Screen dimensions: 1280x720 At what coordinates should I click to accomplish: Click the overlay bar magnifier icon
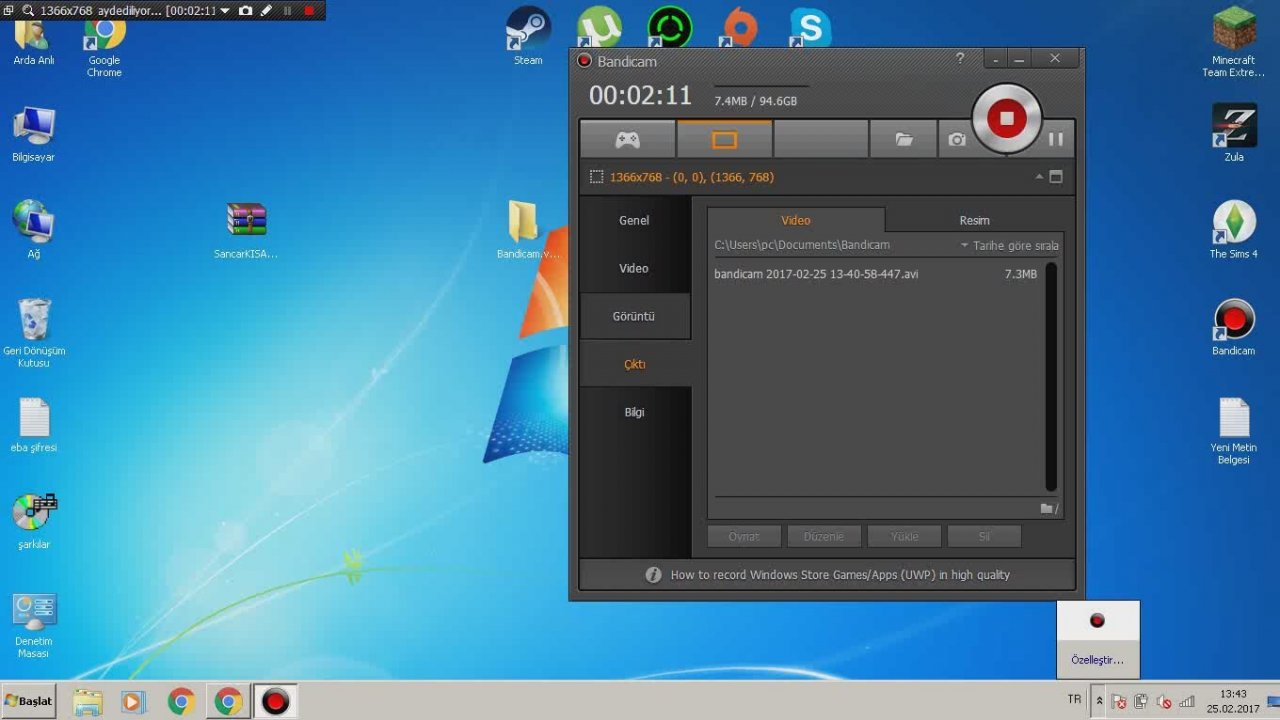(x=27, y=10)
